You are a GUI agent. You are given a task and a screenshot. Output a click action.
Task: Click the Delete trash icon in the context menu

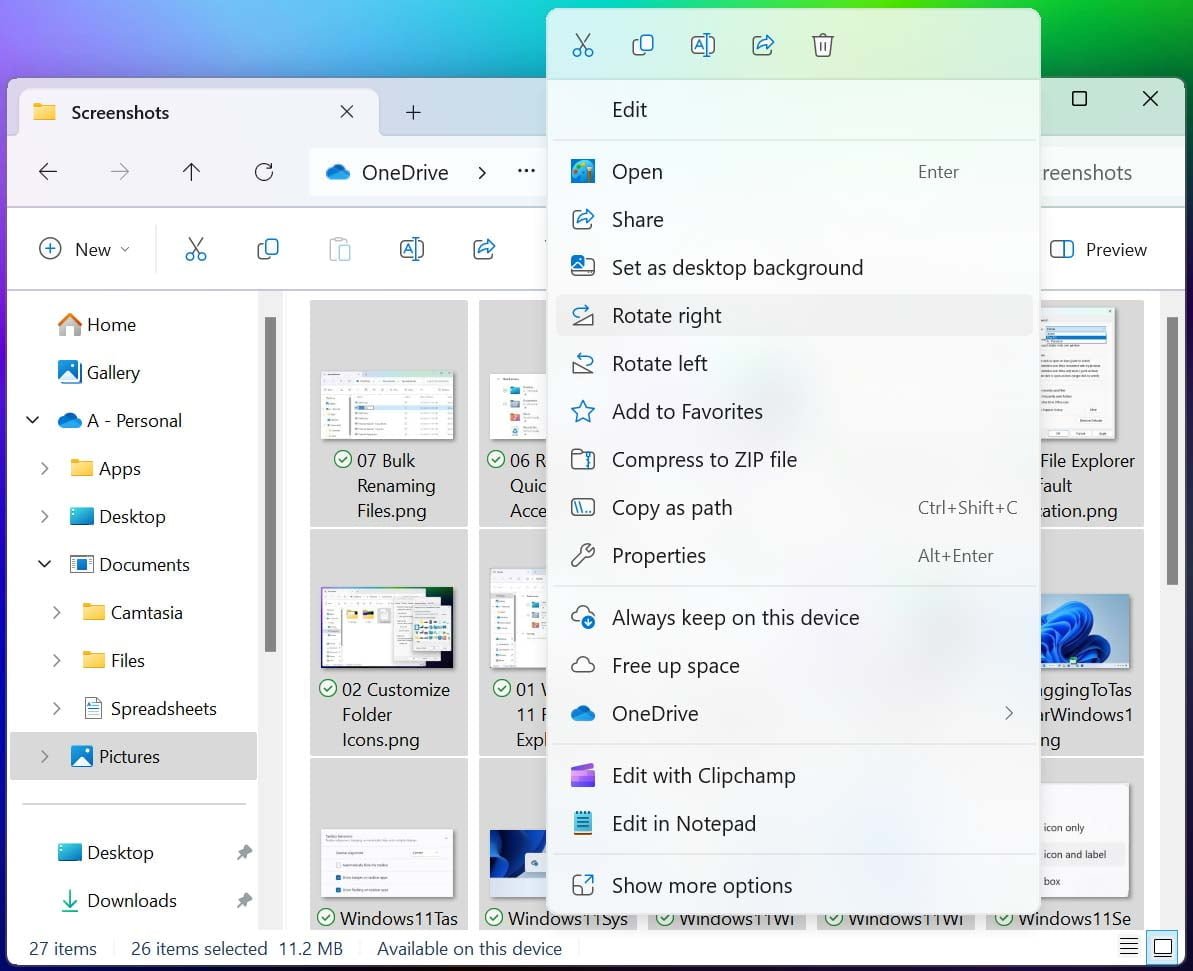click(x=822, y=44)
